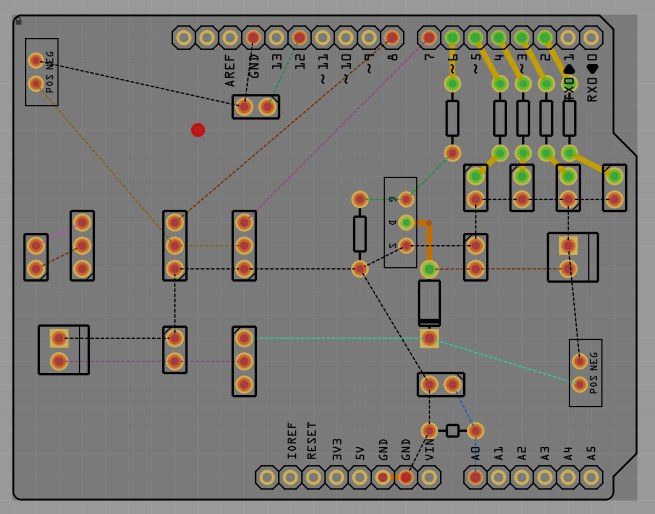Click small resistor between VIN and A0

tap(452, 431)
